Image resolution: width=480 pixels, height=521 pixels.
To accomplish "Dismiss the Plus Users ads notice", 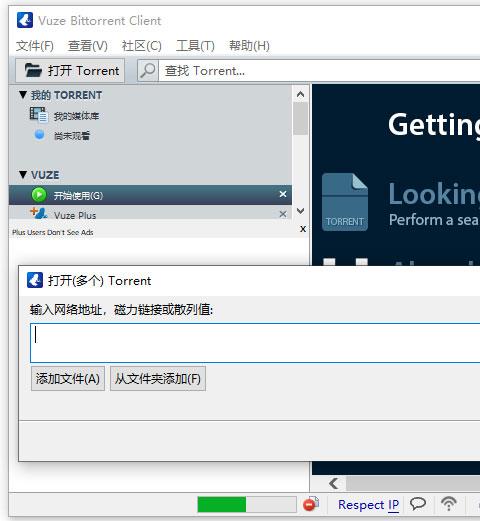I will coord(303,229).
